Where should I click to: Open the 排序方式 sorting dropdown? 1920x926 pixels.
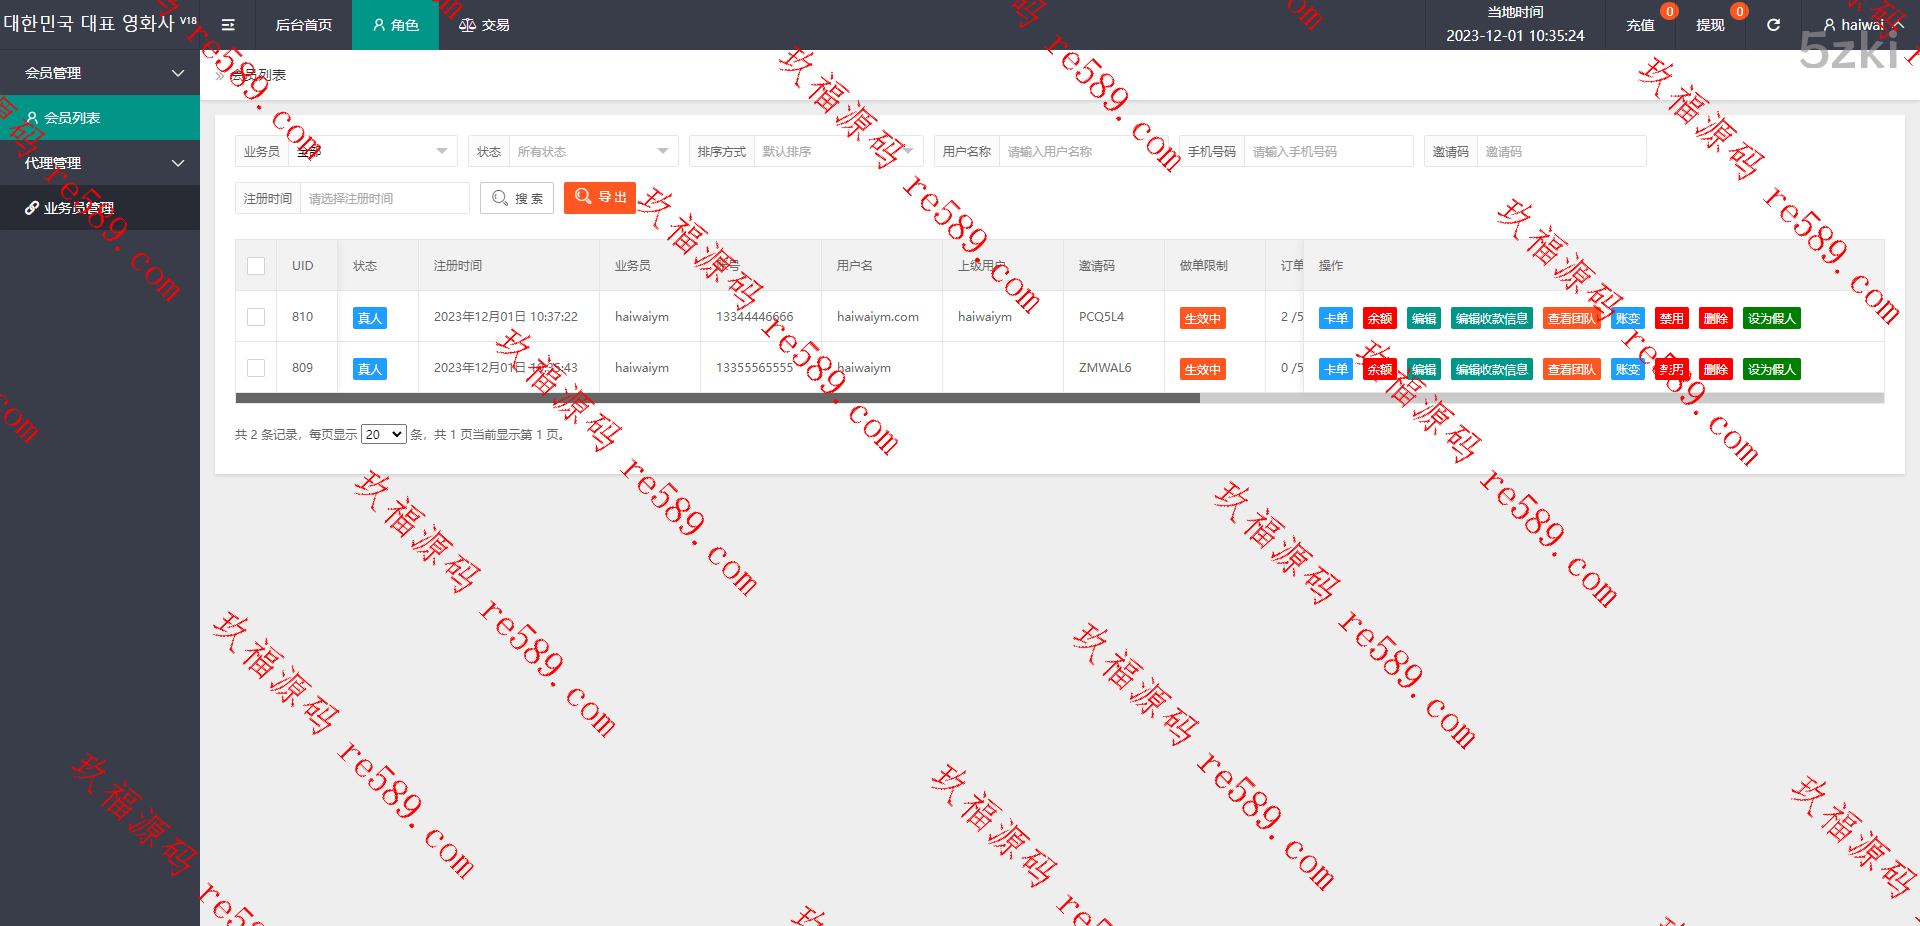[x=835, y=152]
